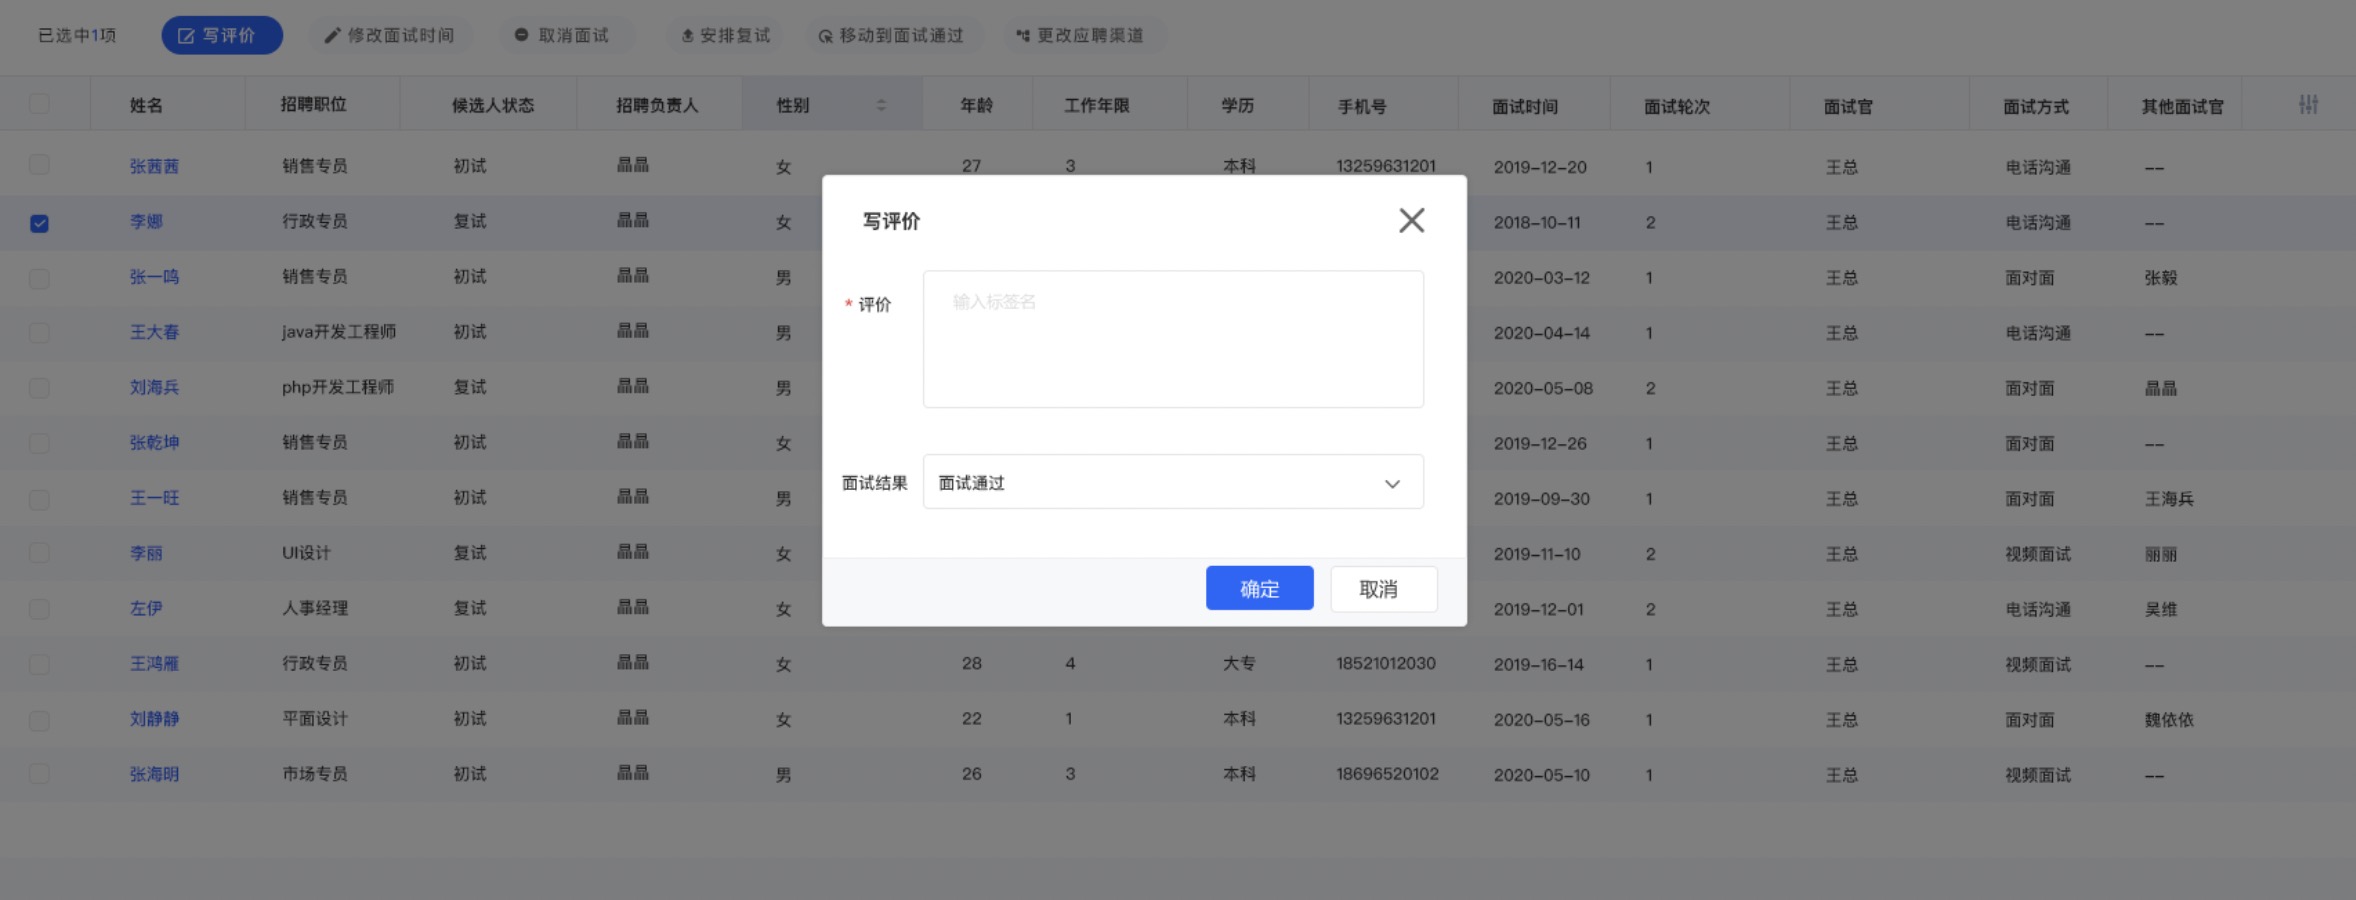The width and height of the screenshot is (2356, 900).
Task: Click the 取消面试 circle icon
Action: (521, 35)
